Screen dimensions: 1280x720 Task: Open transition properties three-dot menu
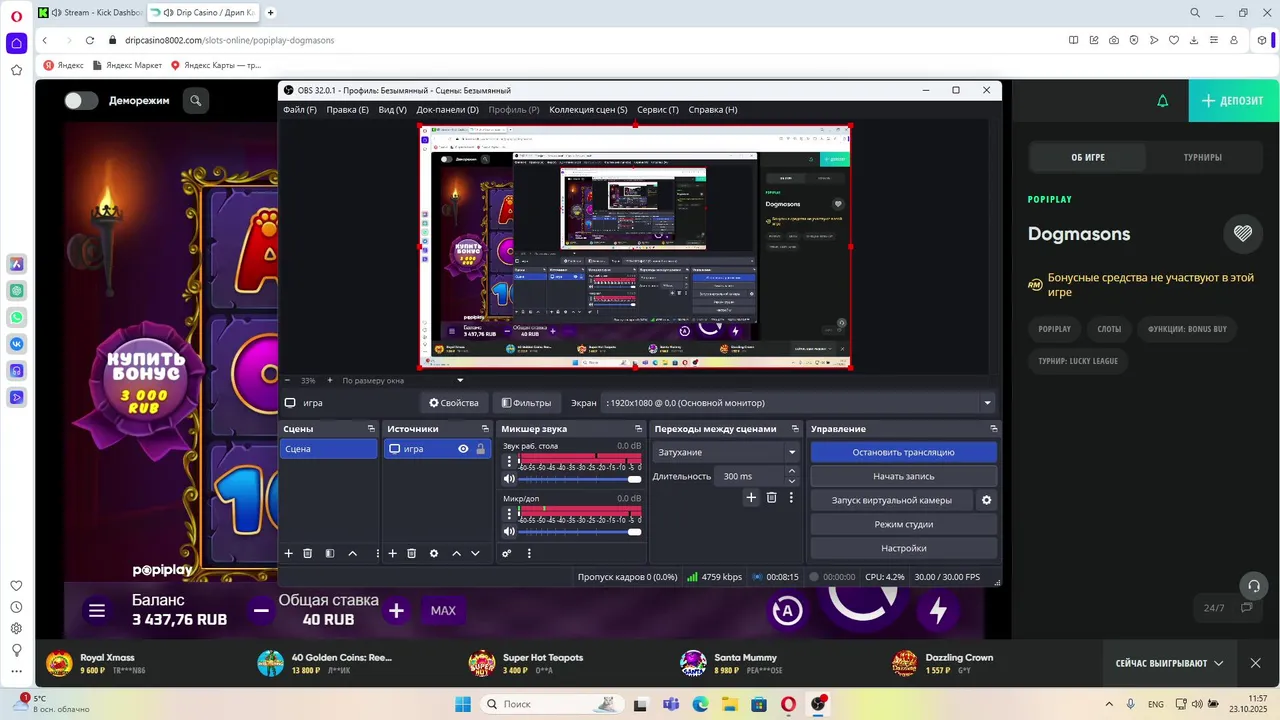tap(791, 497)
